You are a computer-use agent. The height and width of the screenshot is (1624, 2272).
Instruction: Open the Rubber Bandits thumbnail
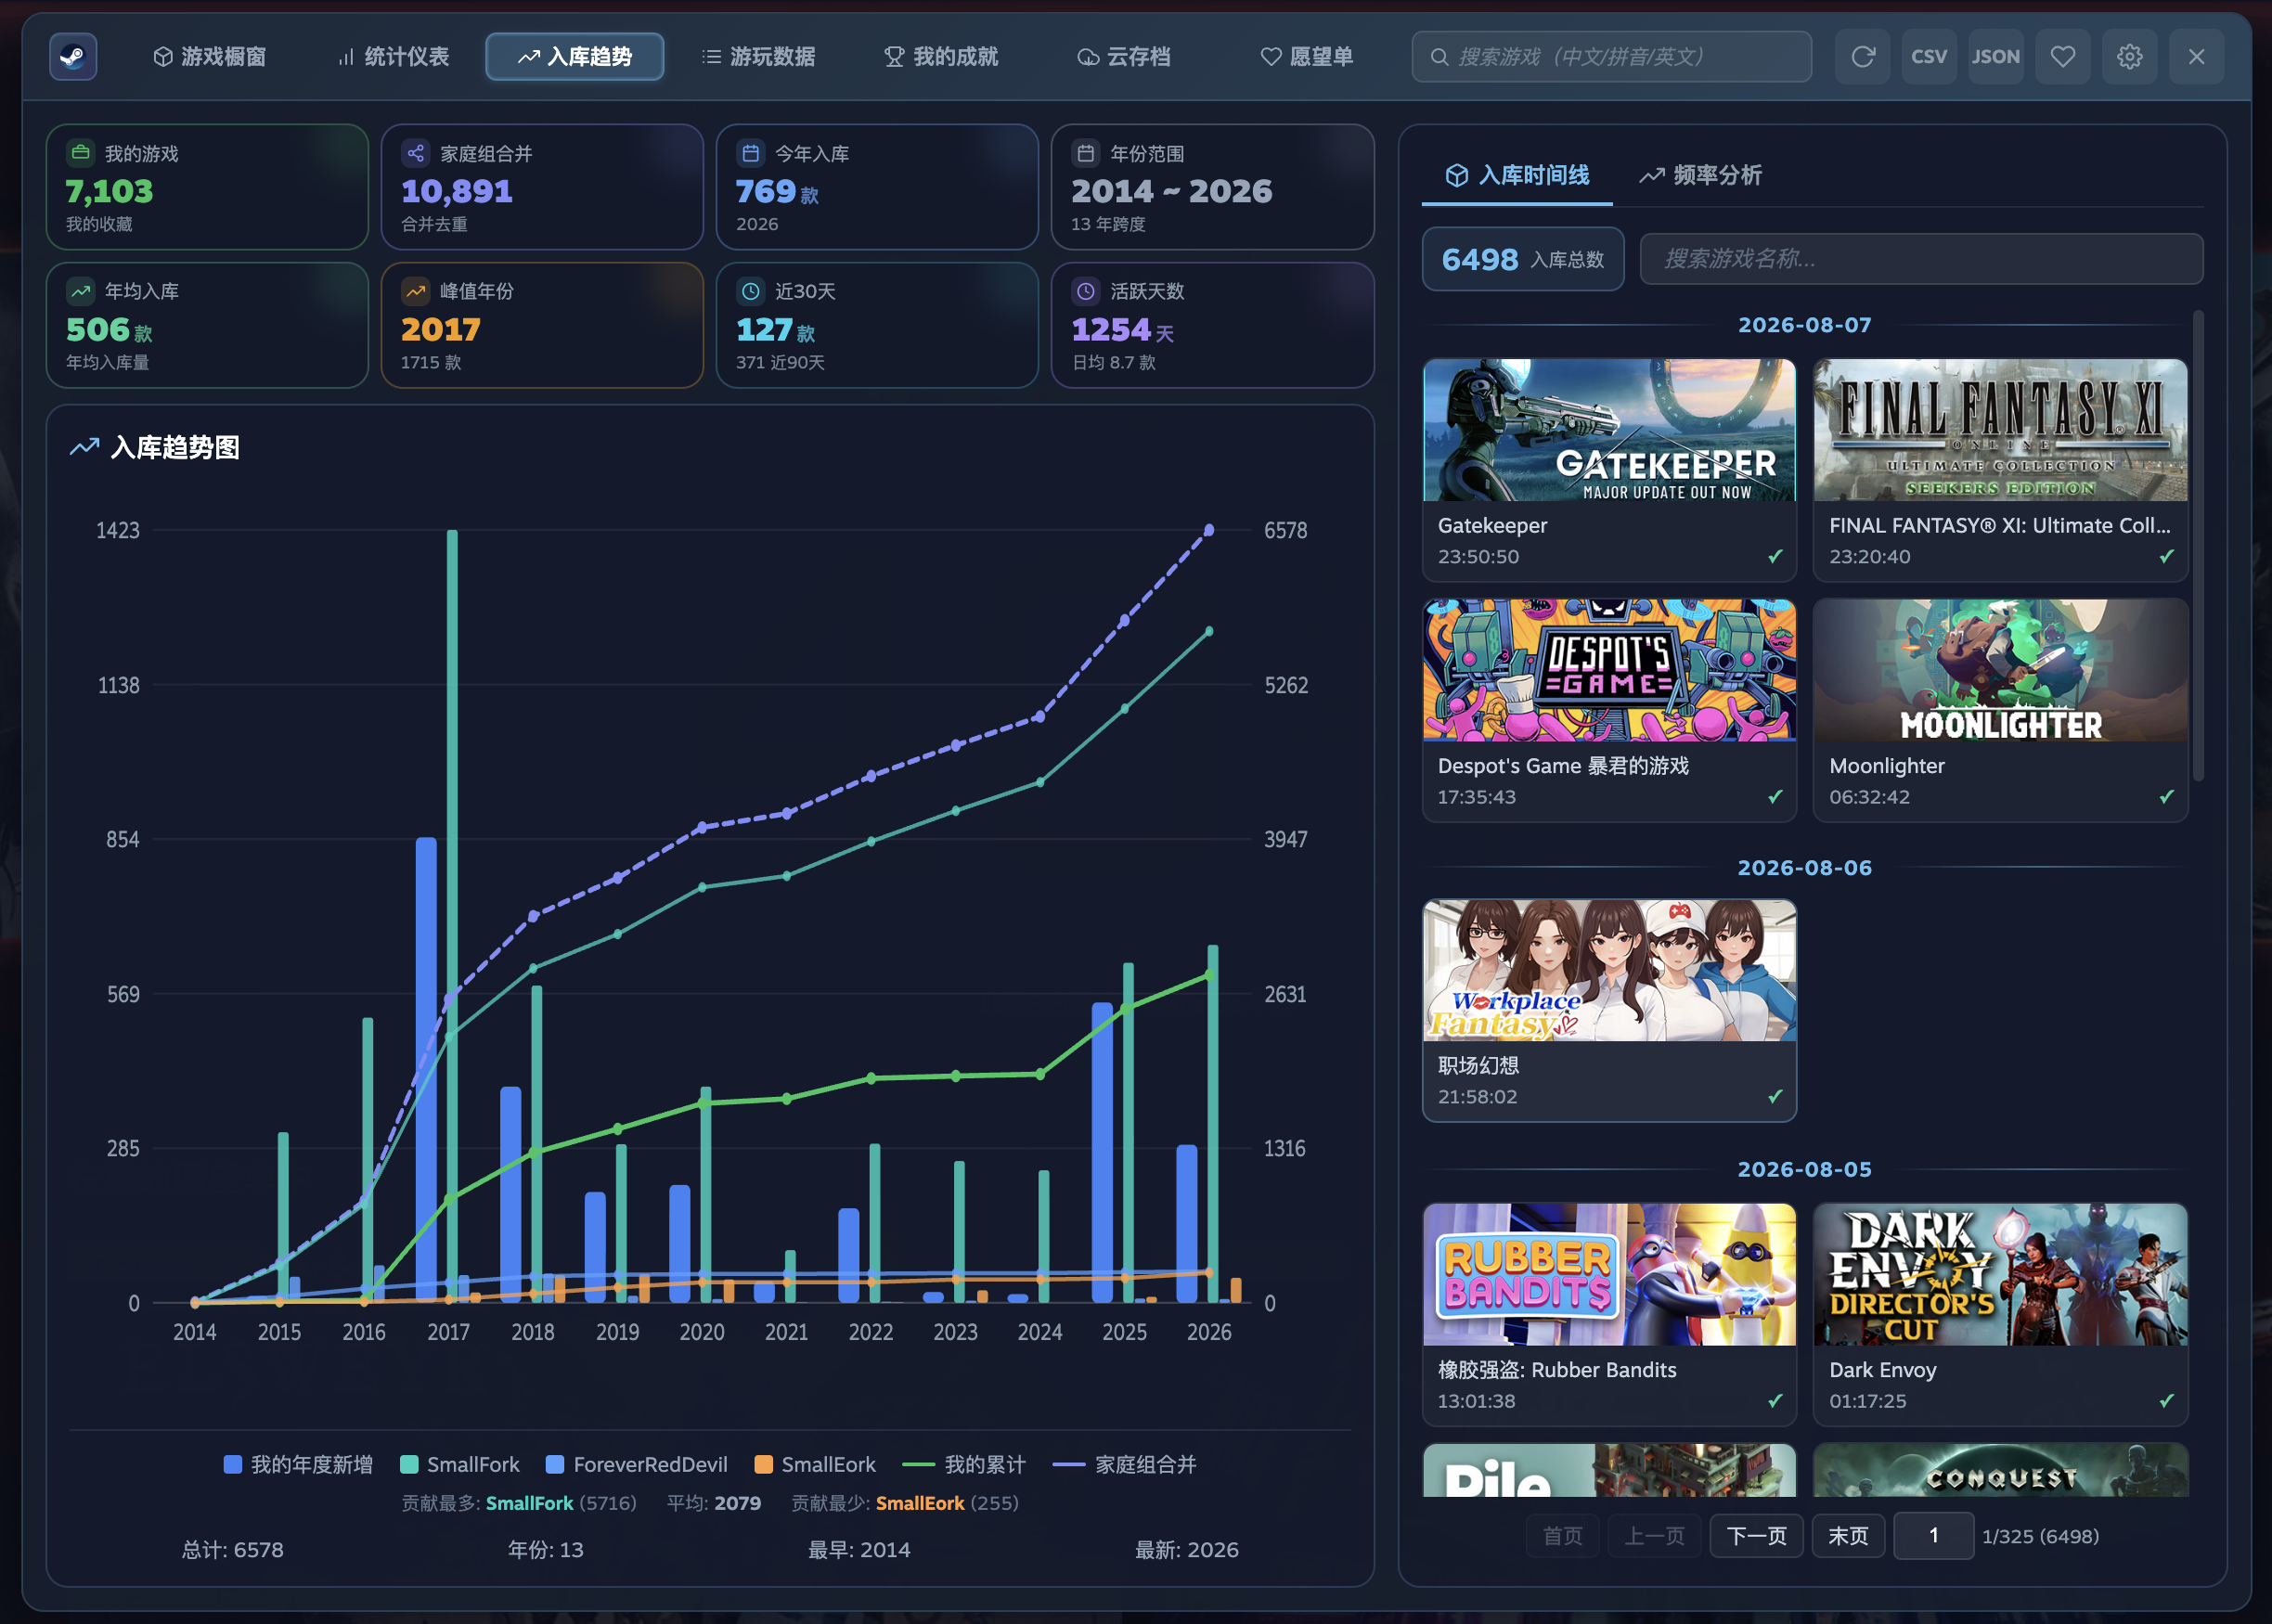click(x=1609, y=1275)
